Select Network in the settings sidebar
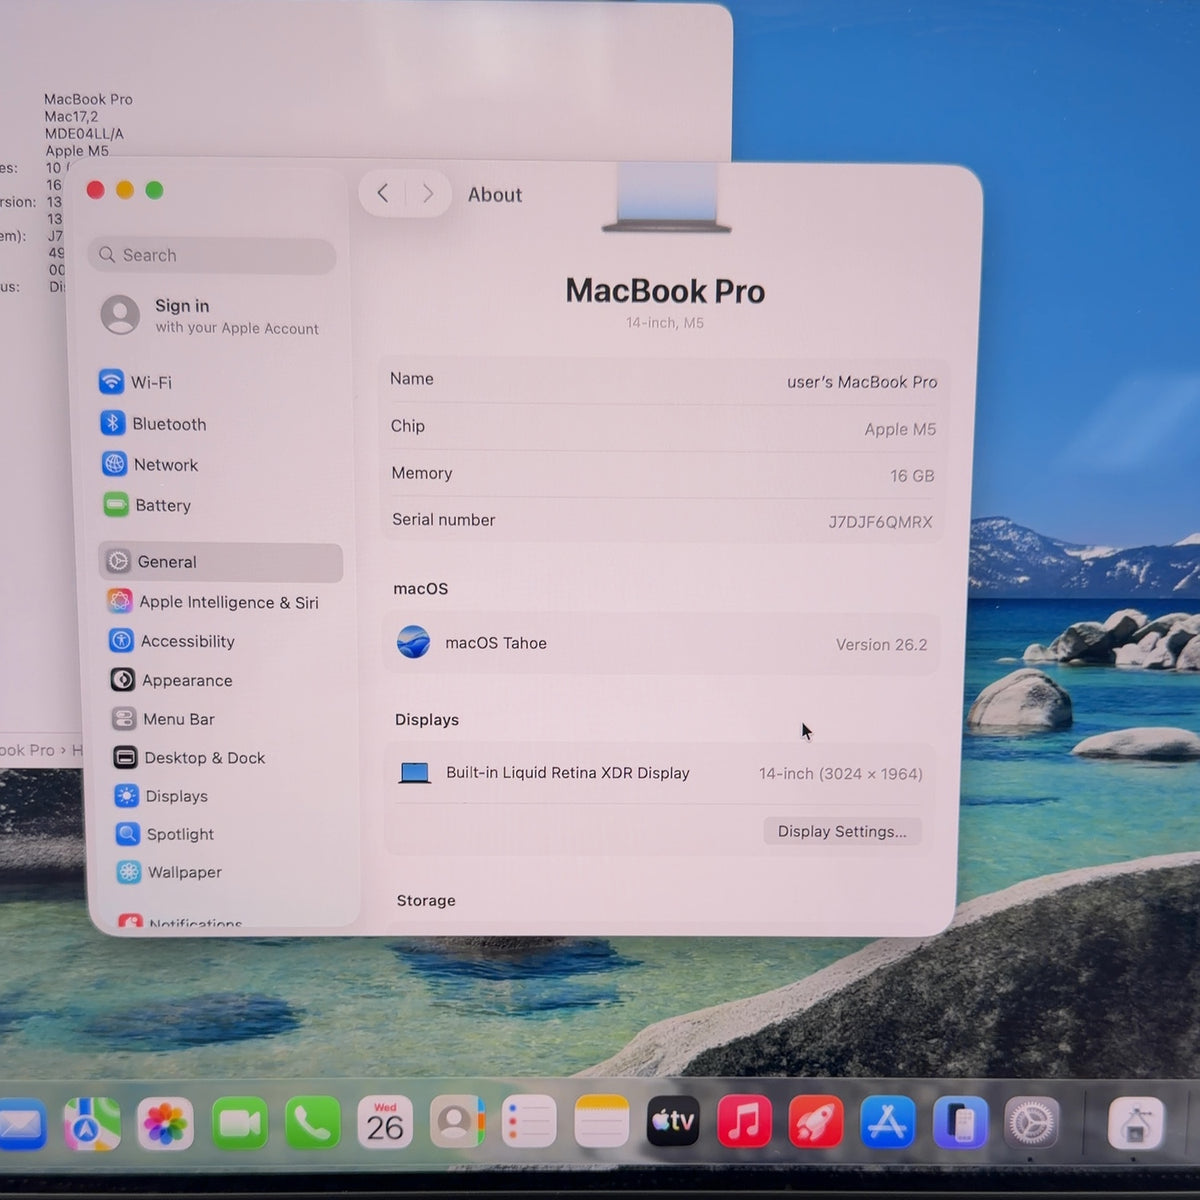 [150, 465]
